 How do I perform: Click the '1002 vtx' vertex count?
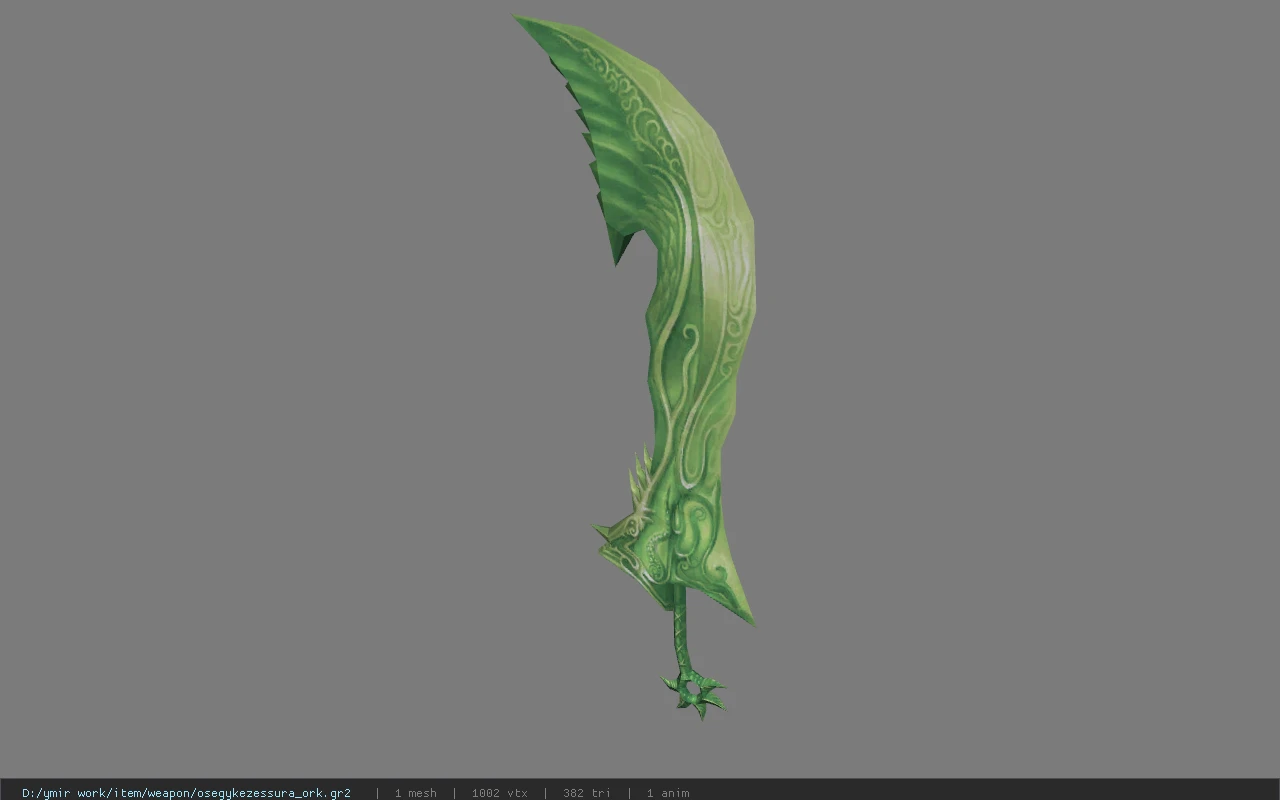click(x=499, y=793)
